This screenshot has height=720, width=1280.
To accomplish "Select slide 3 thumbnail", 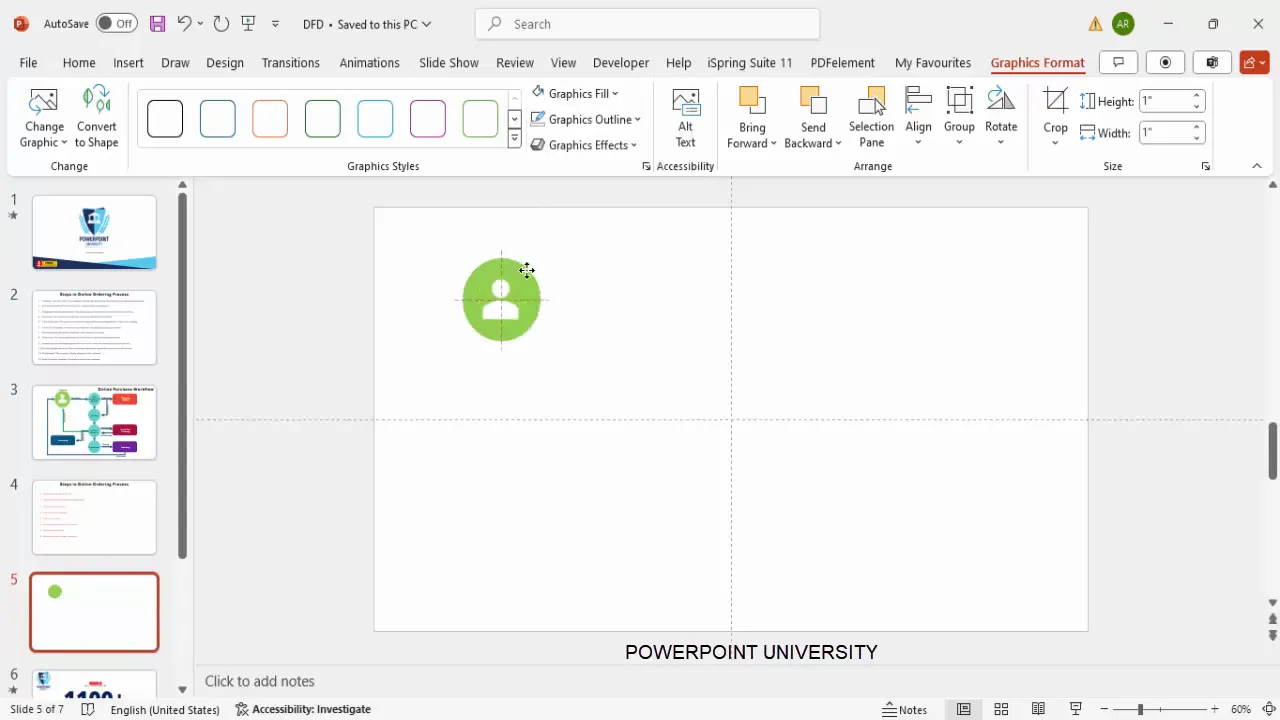I will (94, 422).
